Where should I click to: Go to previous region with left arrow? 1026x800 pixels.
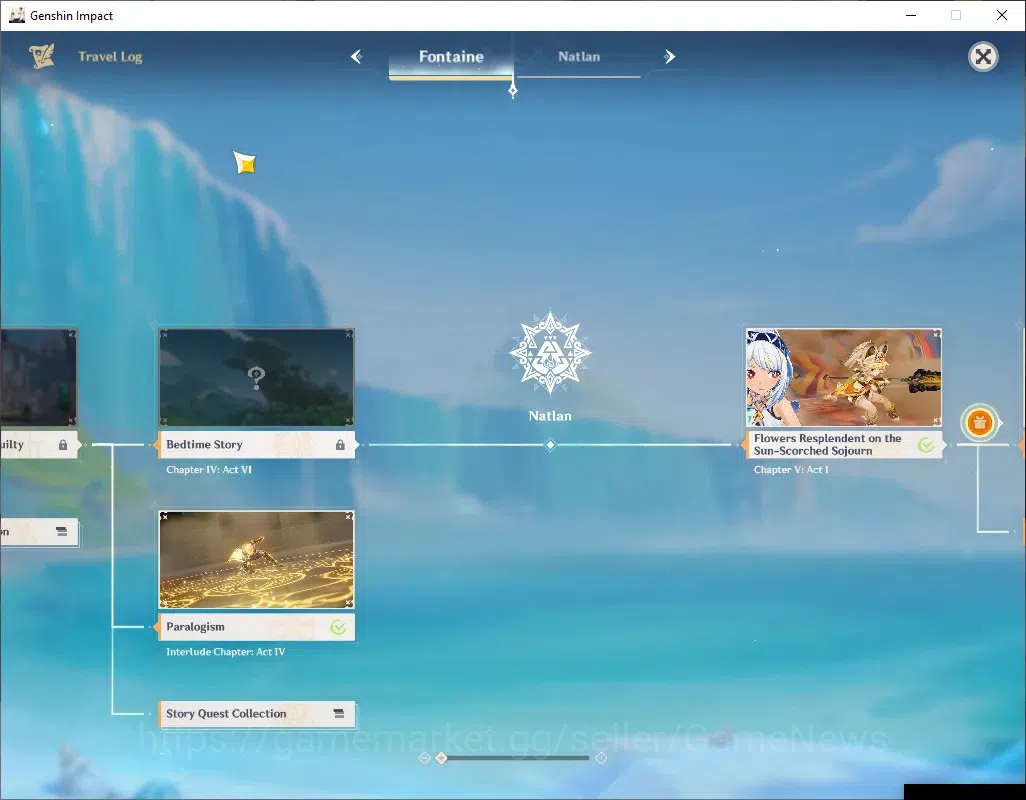pyautogui.click(x=356, y=57)
